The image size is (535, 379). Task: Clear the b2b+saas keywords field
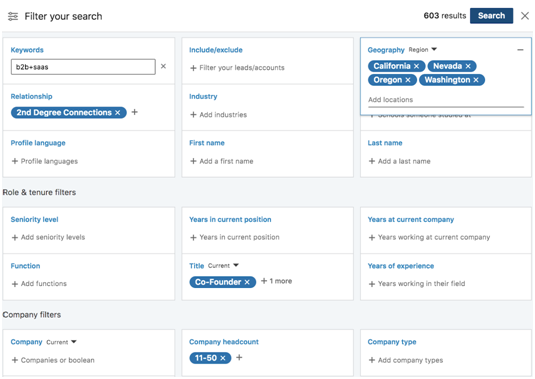coord(163,66)
